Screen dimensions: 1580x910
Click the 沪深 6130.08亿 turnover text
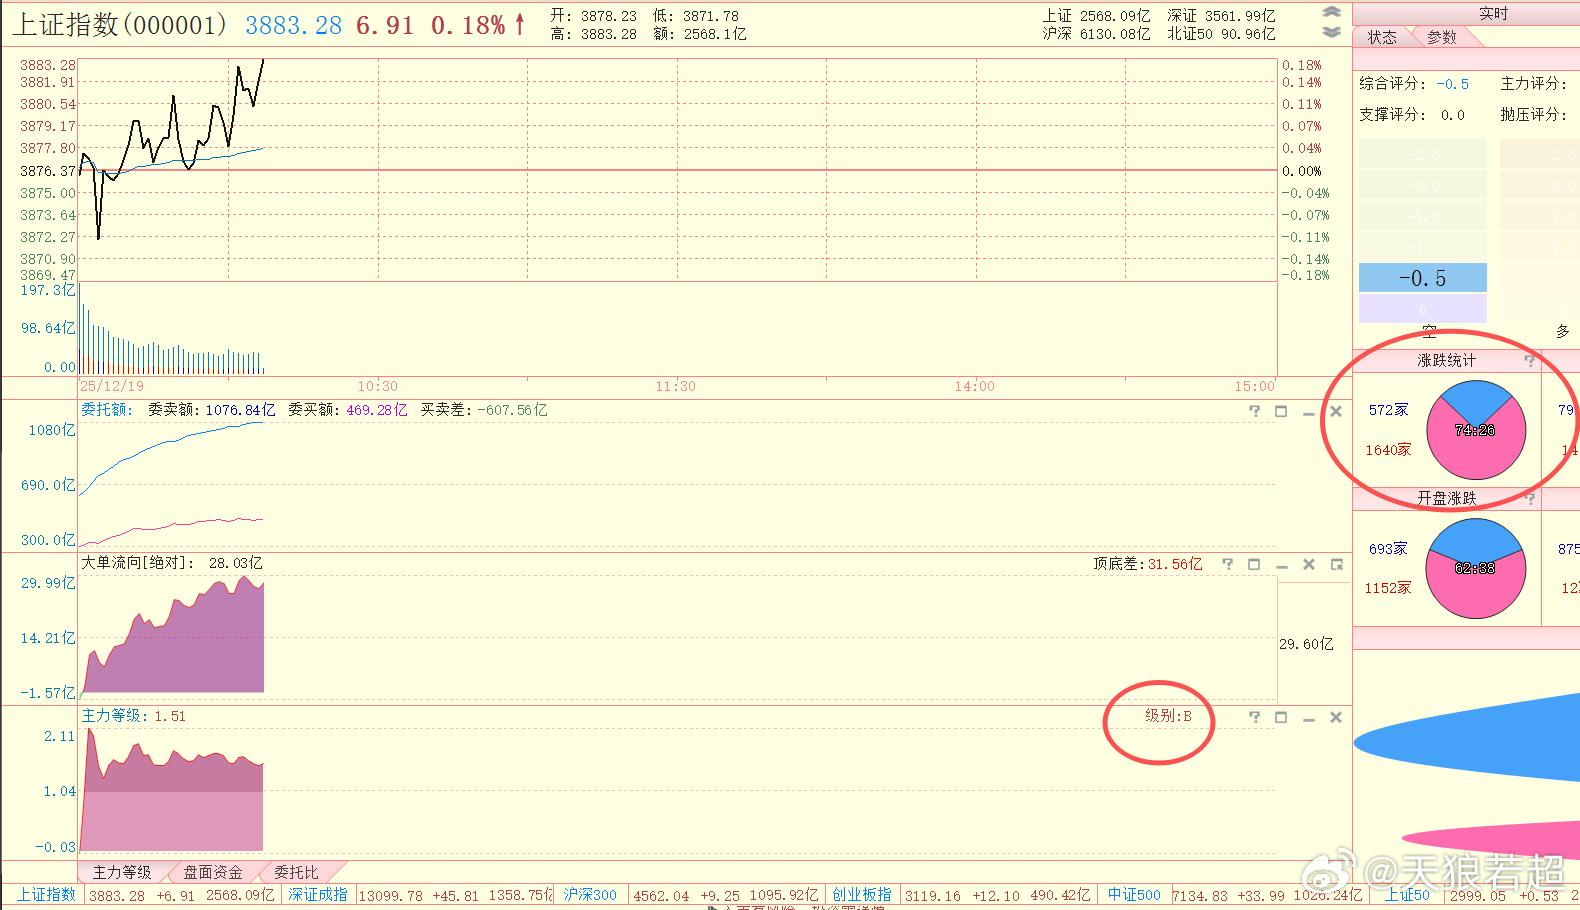tap(1096, 34)
